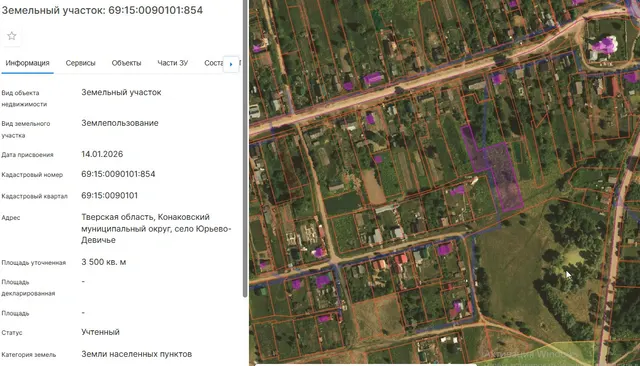The image size is (640, 366).
Task: Switch to the Части ЗУ tab
Action: (x=173, y=63)
